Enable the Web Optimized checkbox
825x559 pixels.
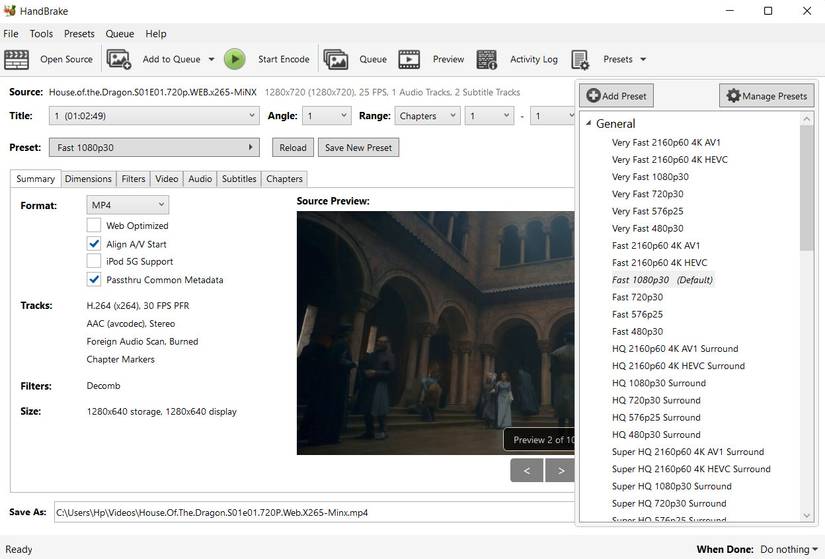click(x=94, y=226)
